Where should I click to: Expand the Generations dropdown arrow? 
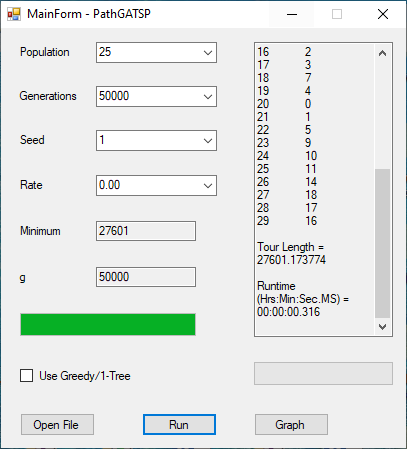(208, 97)
